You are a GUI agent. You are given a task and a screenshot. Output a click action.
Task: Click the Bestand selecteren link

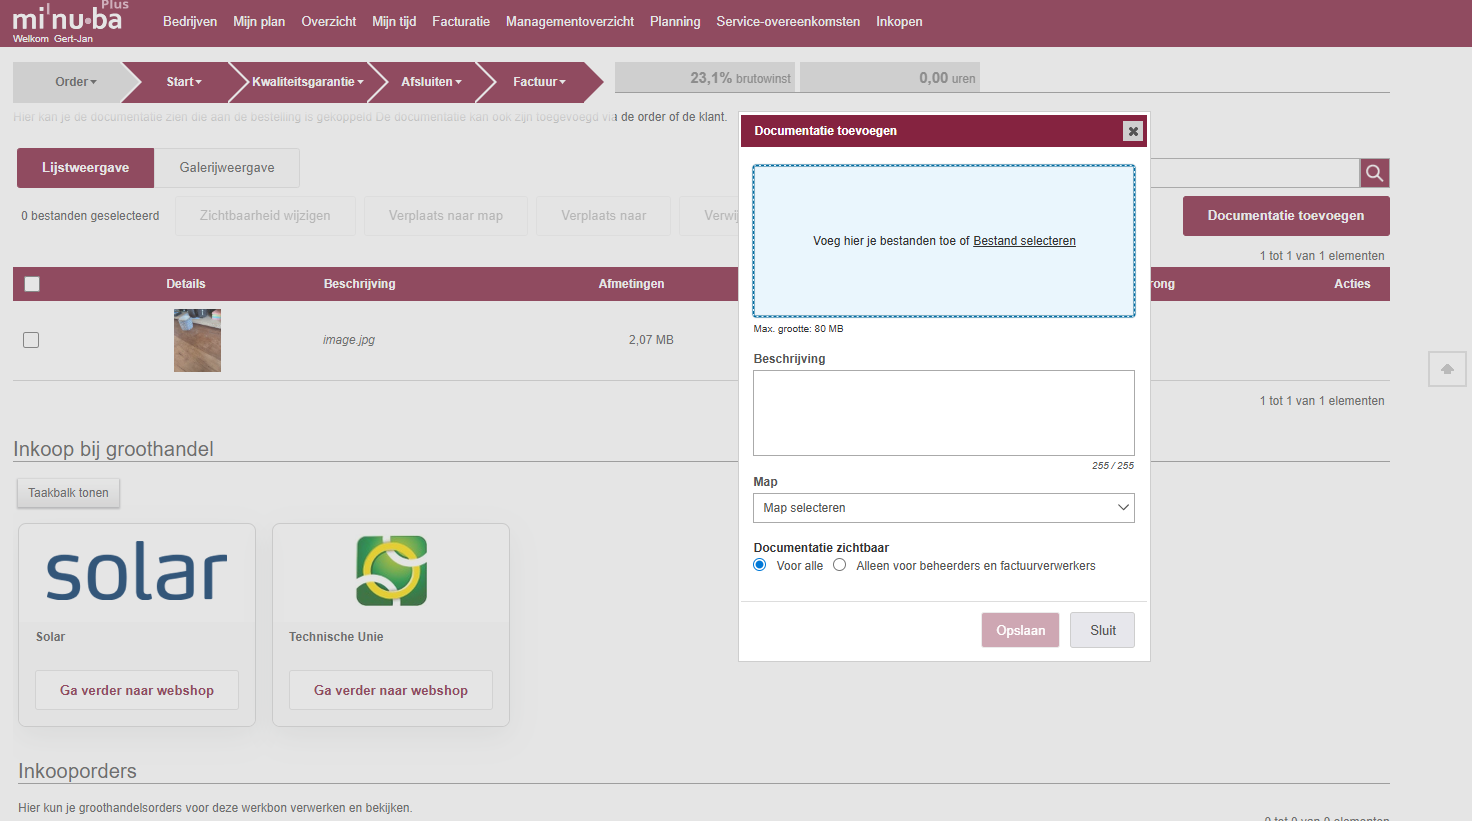(x=1024, y=241)
